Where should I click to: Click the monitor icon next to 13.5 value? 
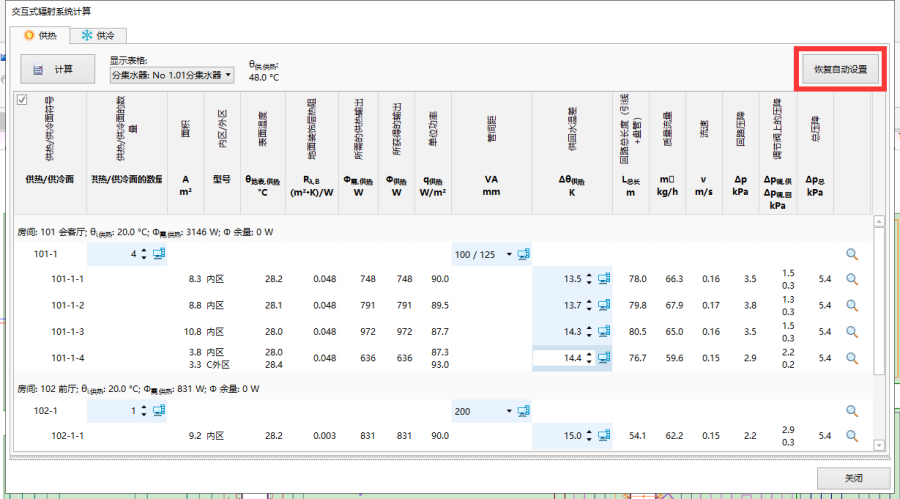(x=604, y=279)
